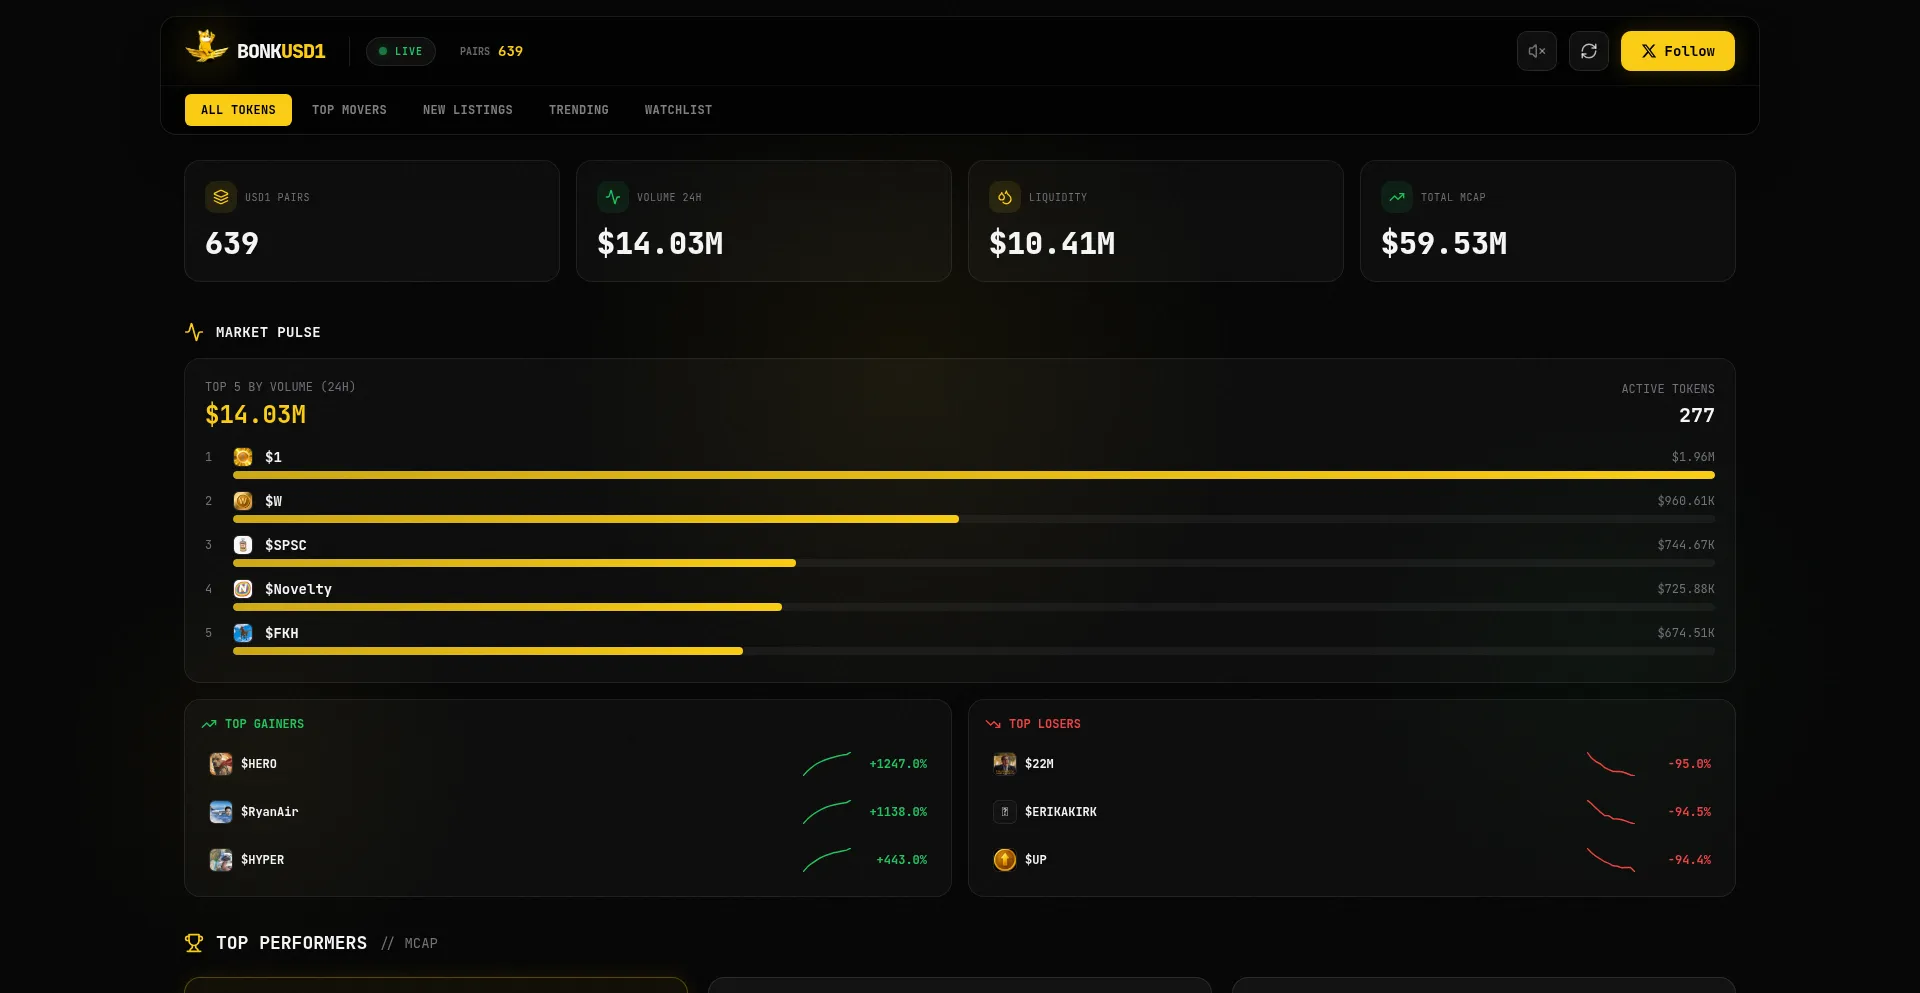The height and width of the screenshot is (993, 1920).
Task: Mute sounds with the speaker icon
Action: [x=1537, y=51]
